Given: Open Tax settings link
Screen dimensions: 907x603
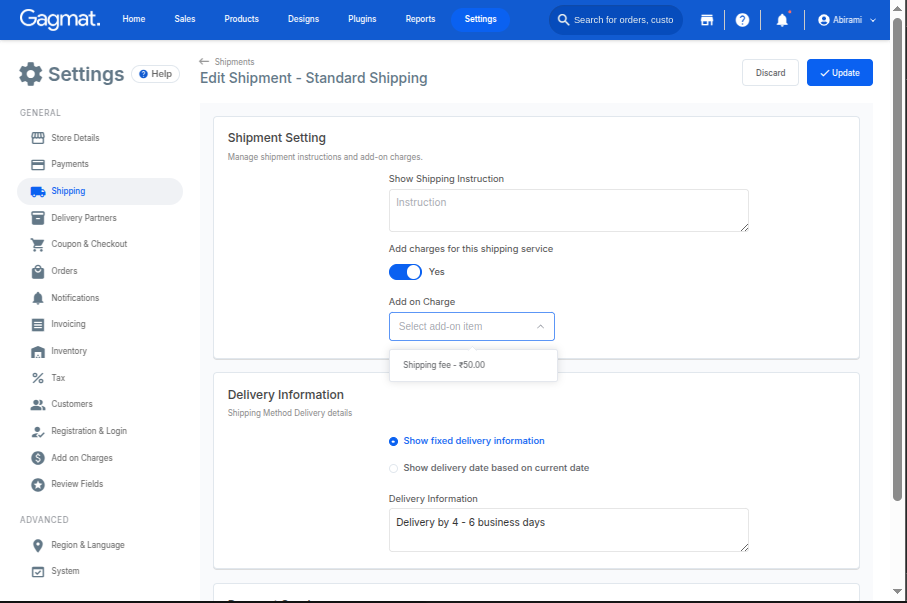Looking at the screenshot, I should tap(58, 378).
